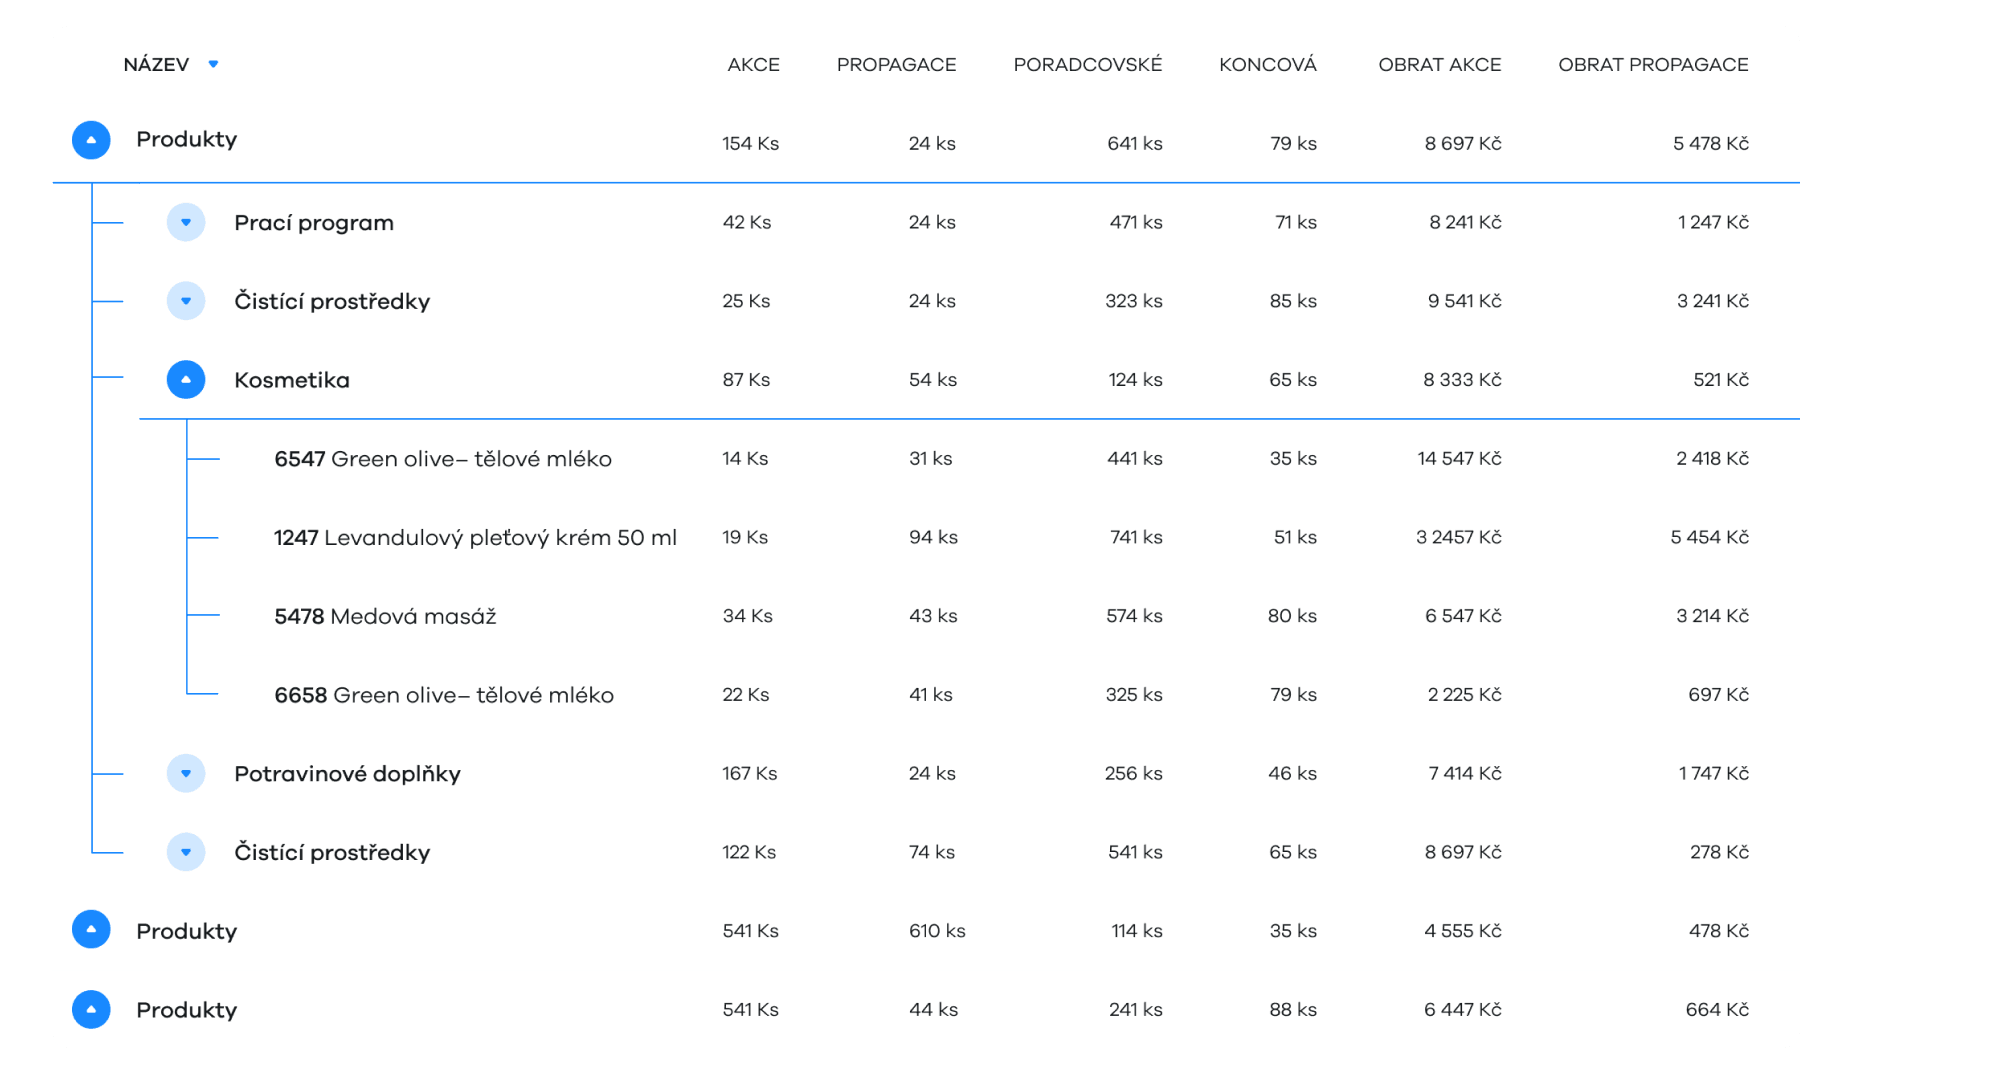Image resolution: width=1992 pixels, height=1082 pixels.
Task: Expand the first Čistící prostředky row
Action: pos(186,301)
